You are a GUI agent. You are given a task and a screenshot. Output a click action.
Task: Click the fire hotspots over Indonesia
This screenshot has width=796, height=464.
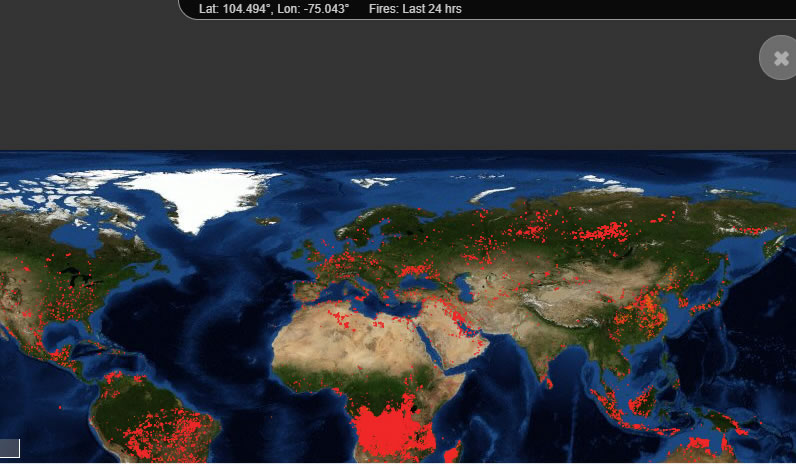click(x=640, y=405)
